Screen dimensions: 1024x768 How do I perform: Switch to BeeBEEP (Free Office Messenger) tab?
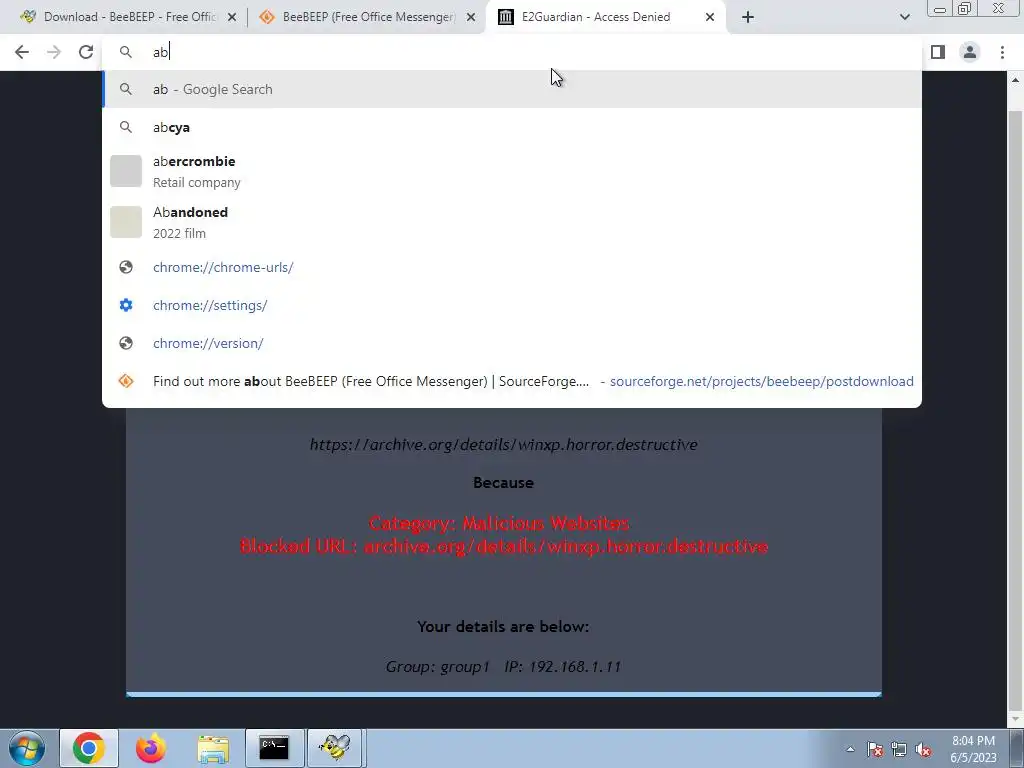(368, 17)
